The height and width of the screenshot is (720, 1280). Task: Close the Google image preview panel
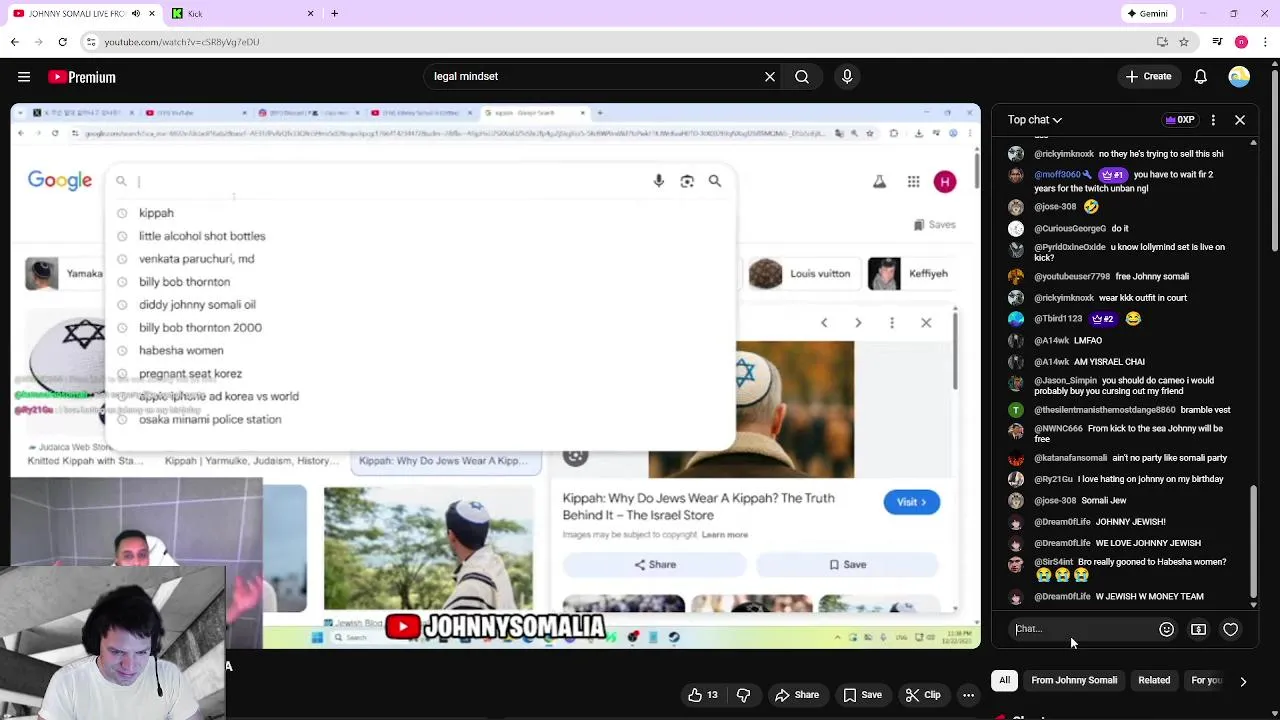click(926, 323)
